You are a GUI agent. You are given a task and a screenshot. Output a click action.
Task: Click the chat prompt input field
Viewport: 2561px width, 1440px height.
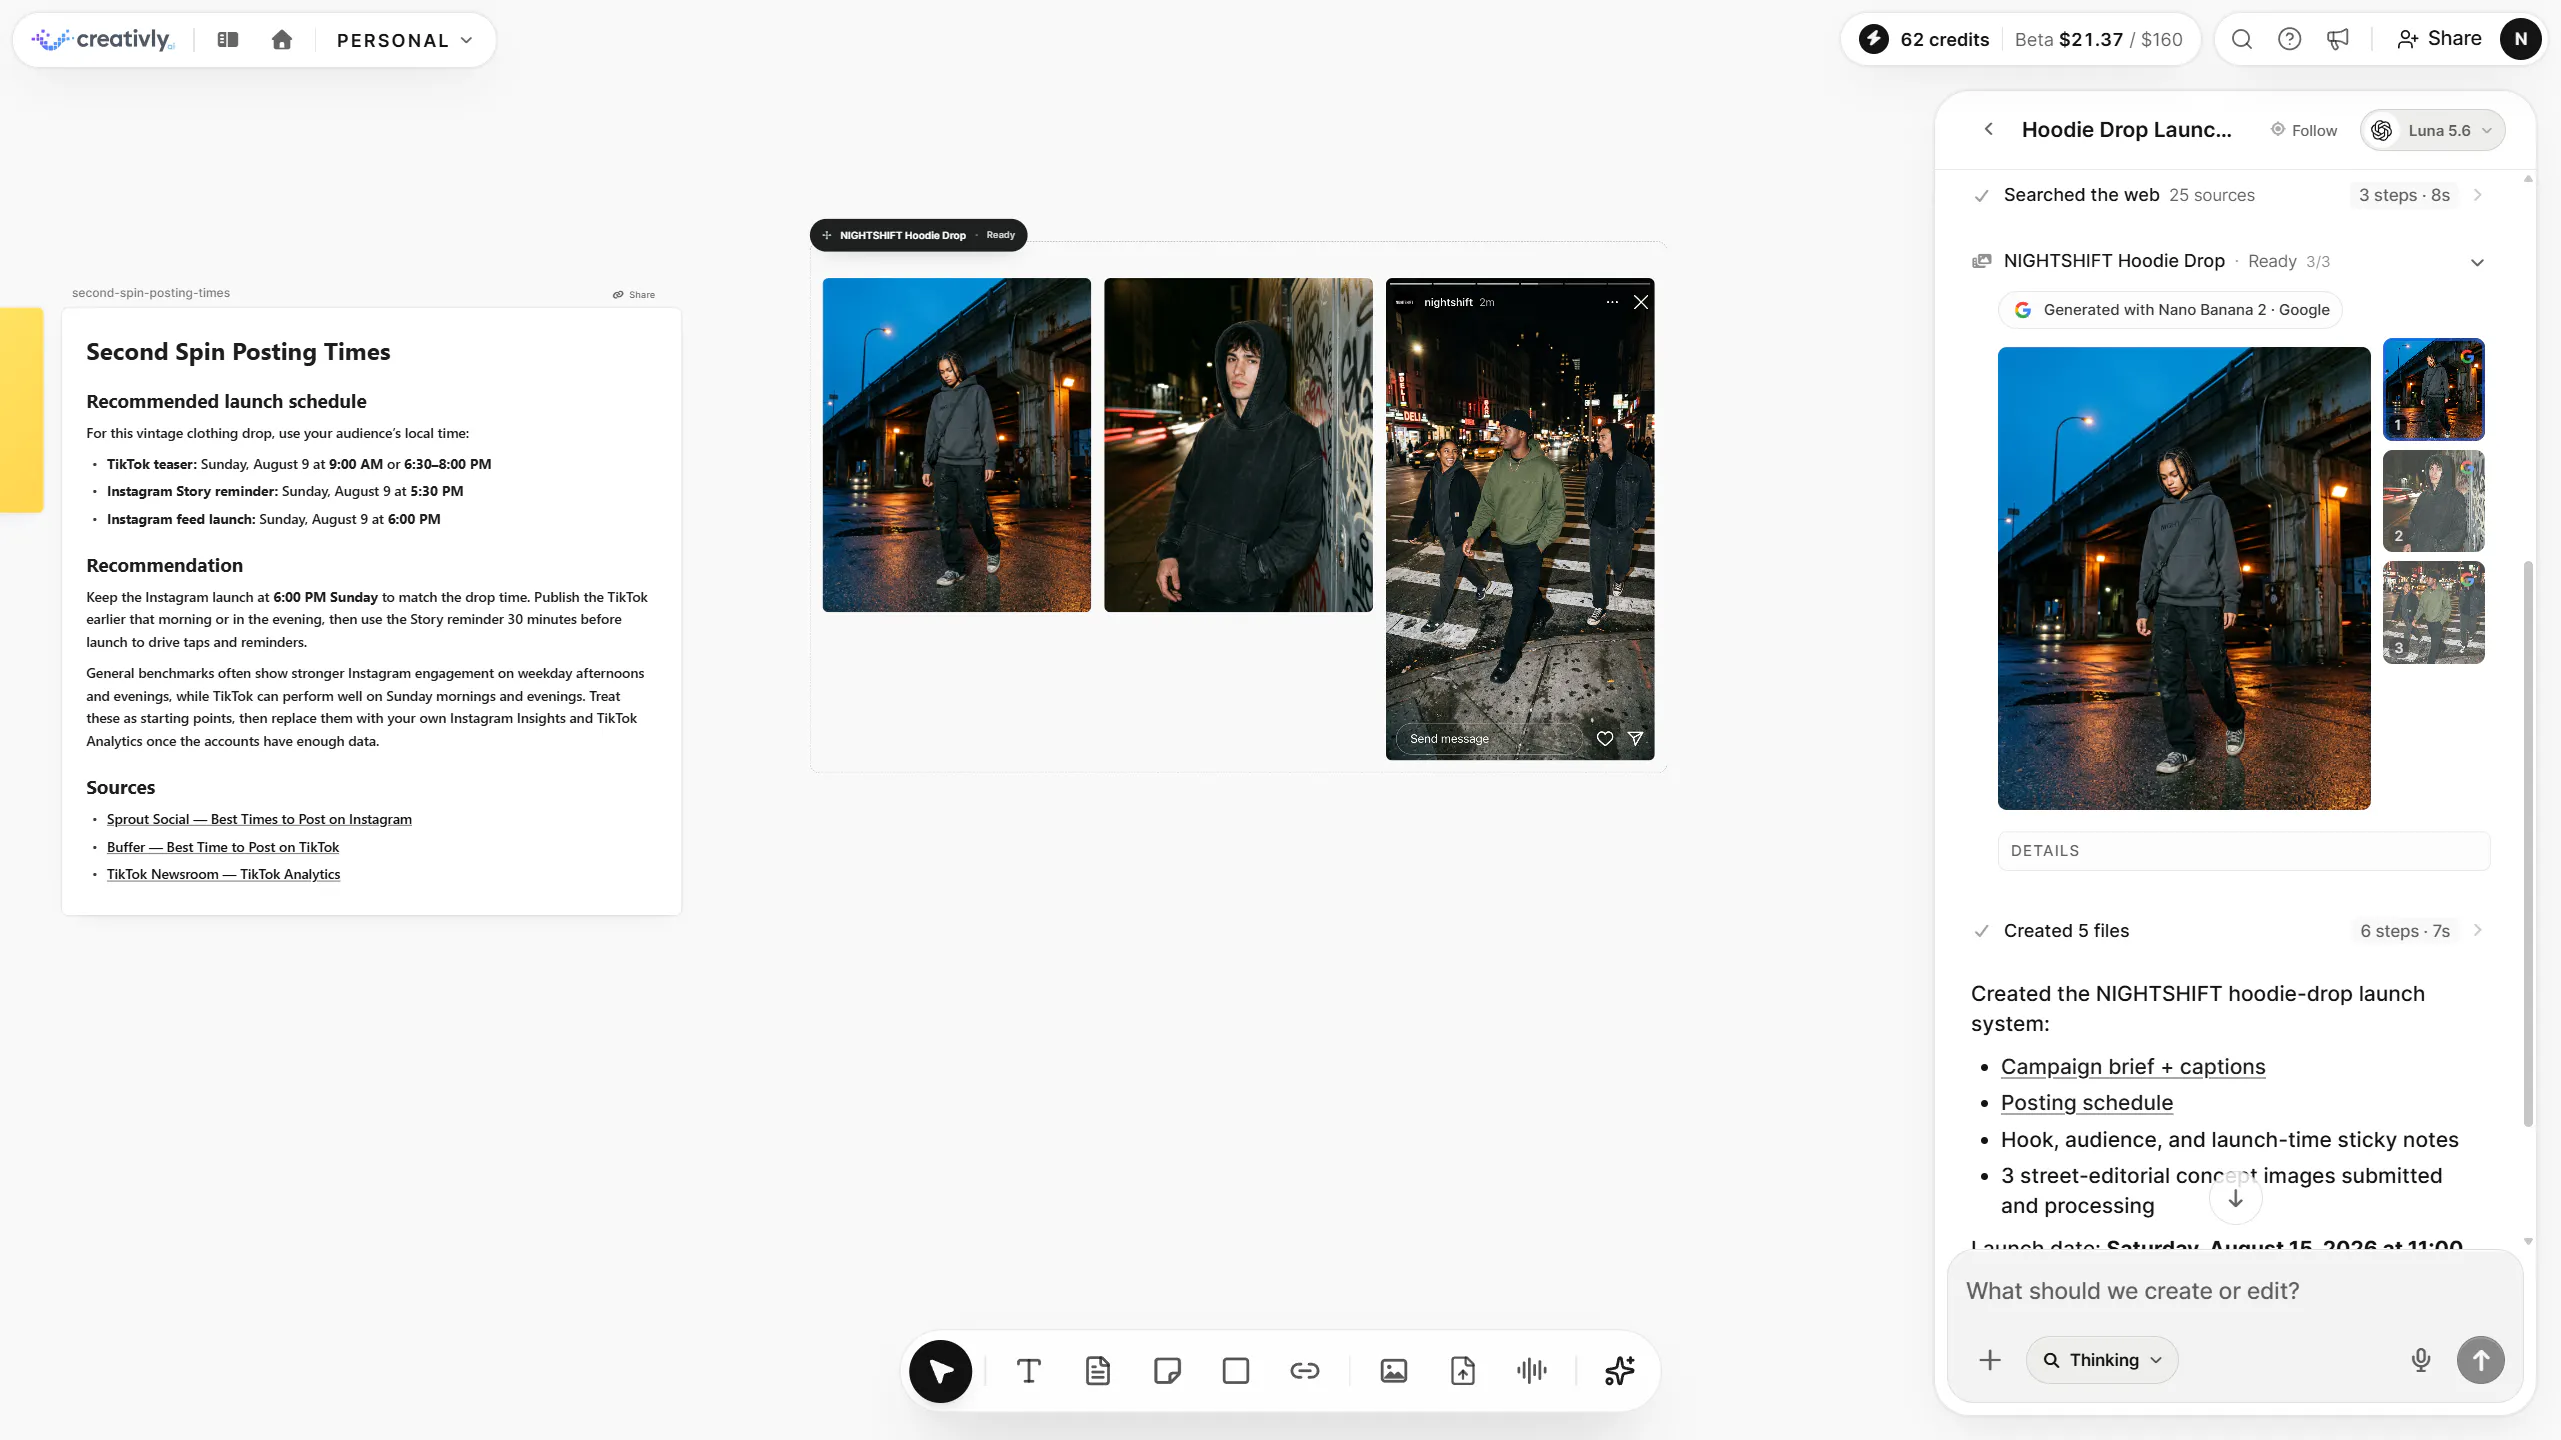(x=2235, y=1291)
